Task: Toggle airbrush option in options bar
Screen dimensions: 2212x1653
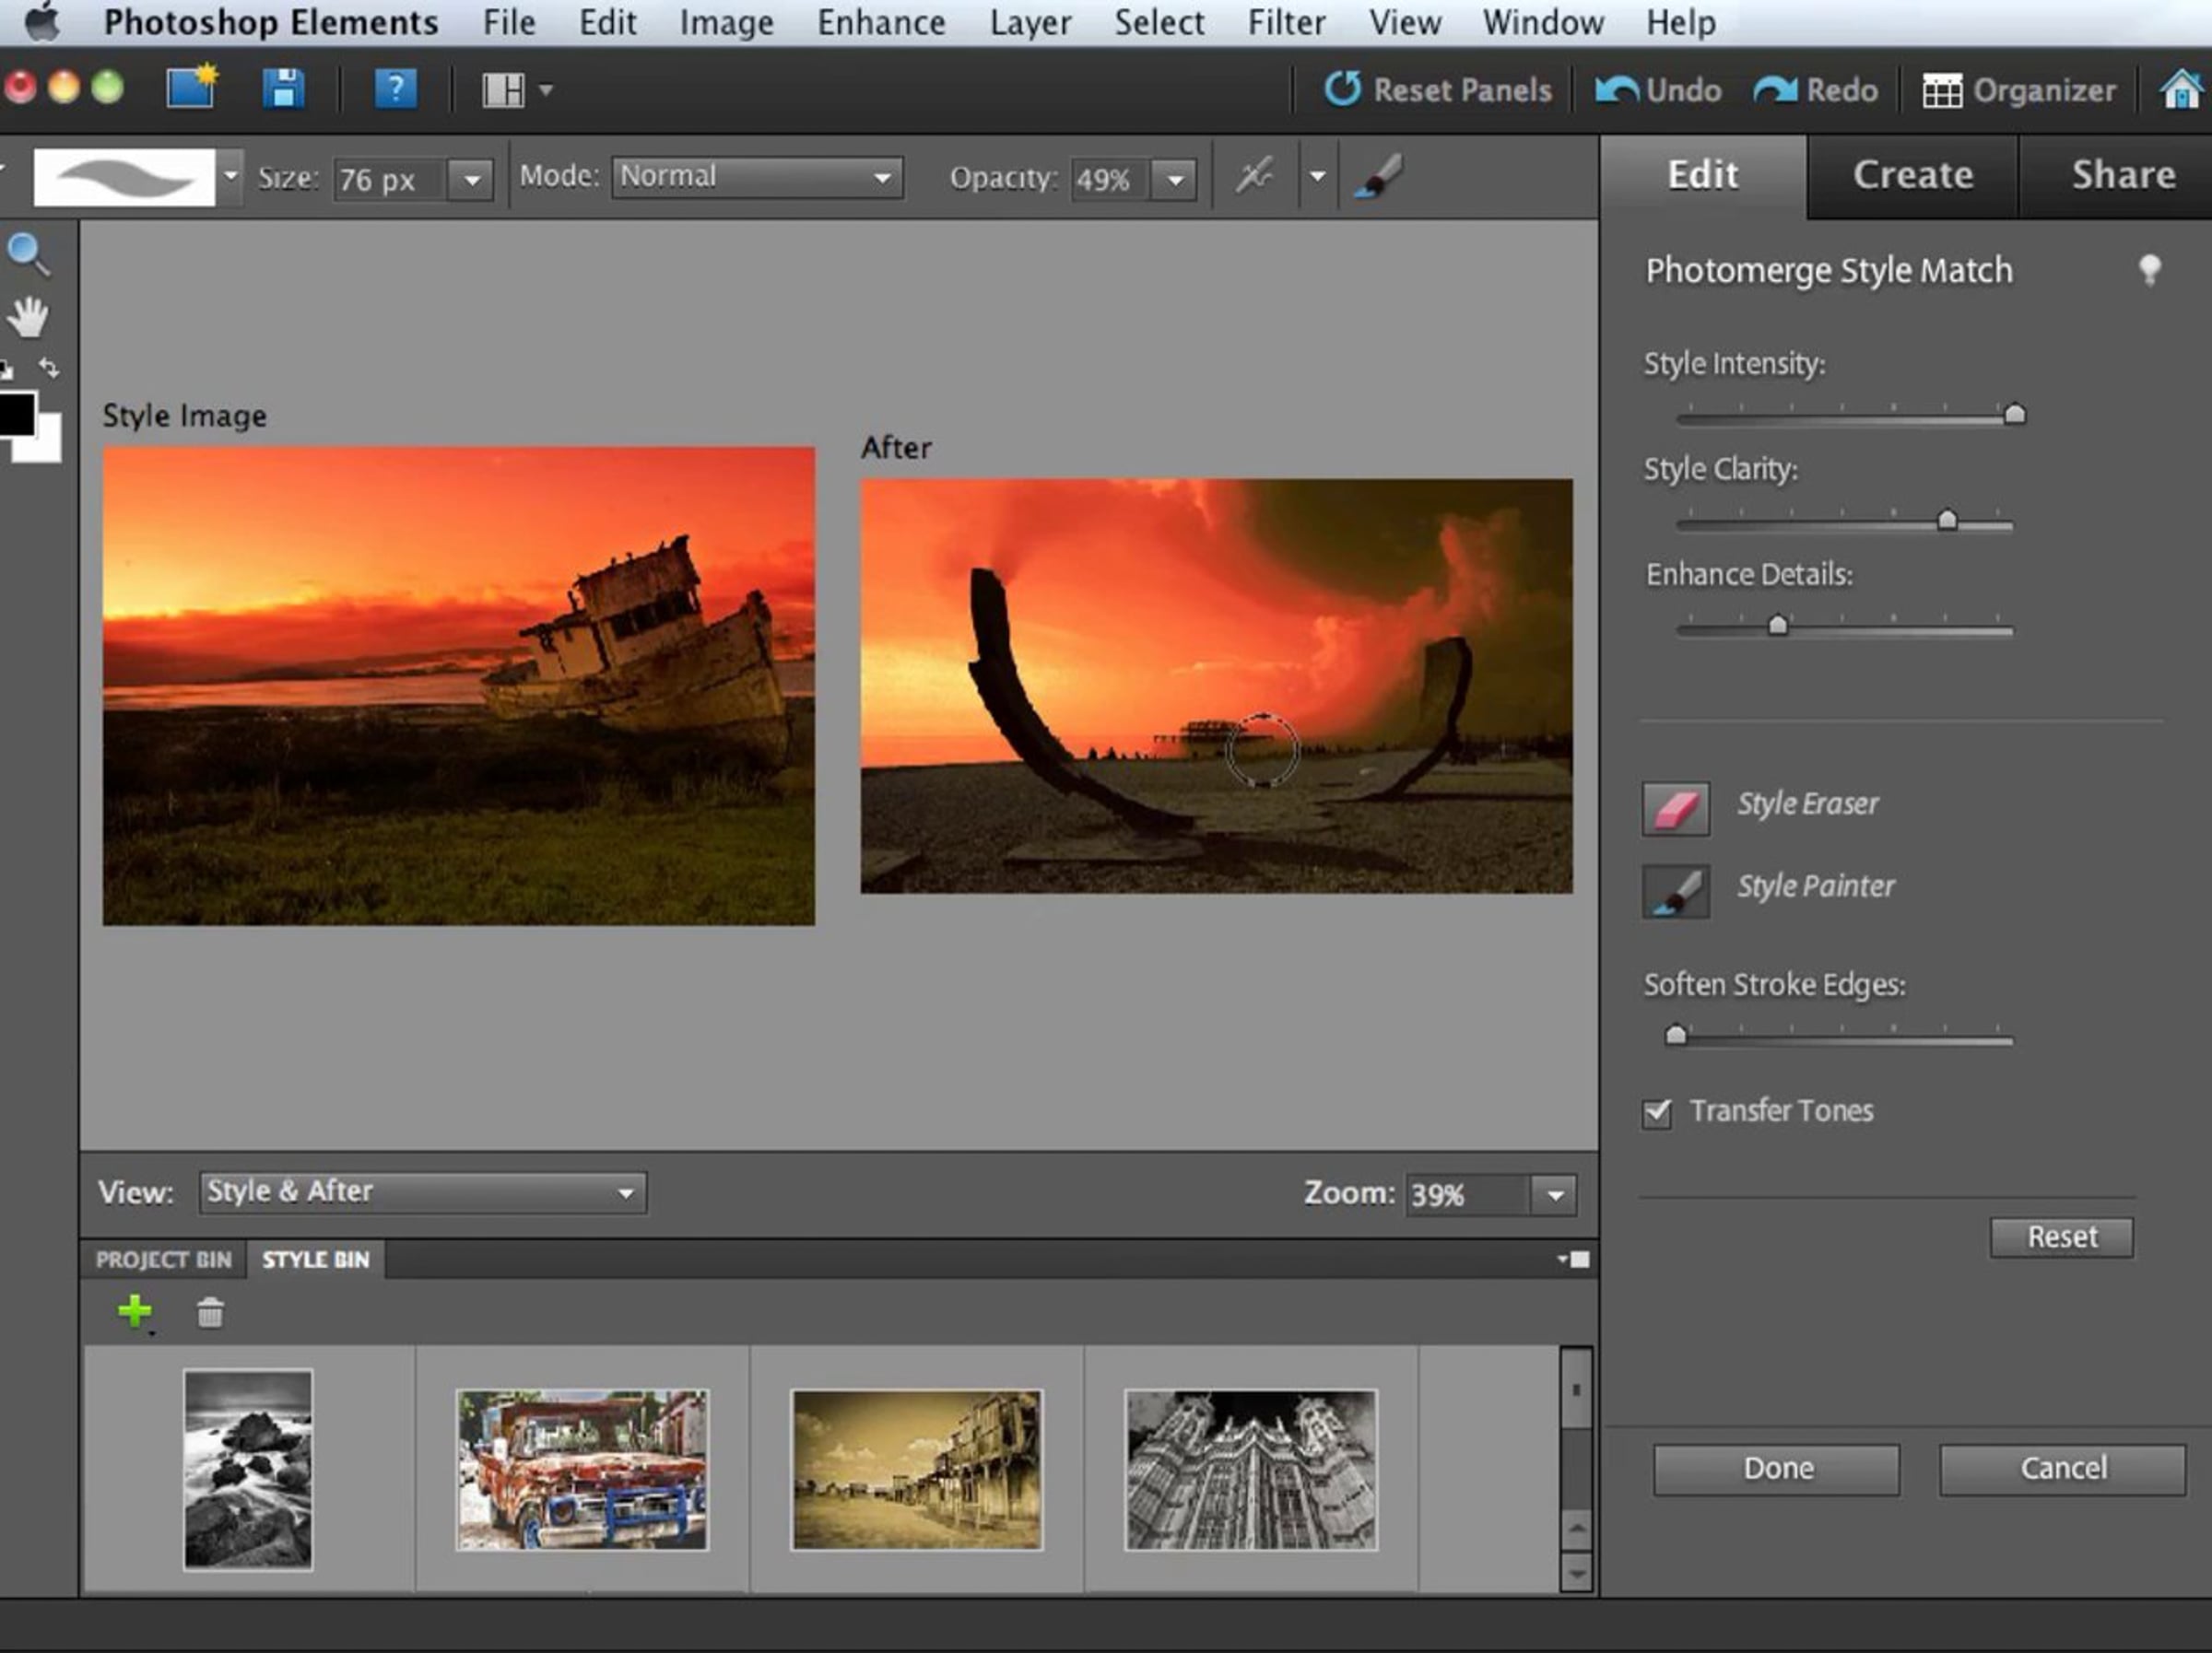Action: click(x=1253, y=177)
